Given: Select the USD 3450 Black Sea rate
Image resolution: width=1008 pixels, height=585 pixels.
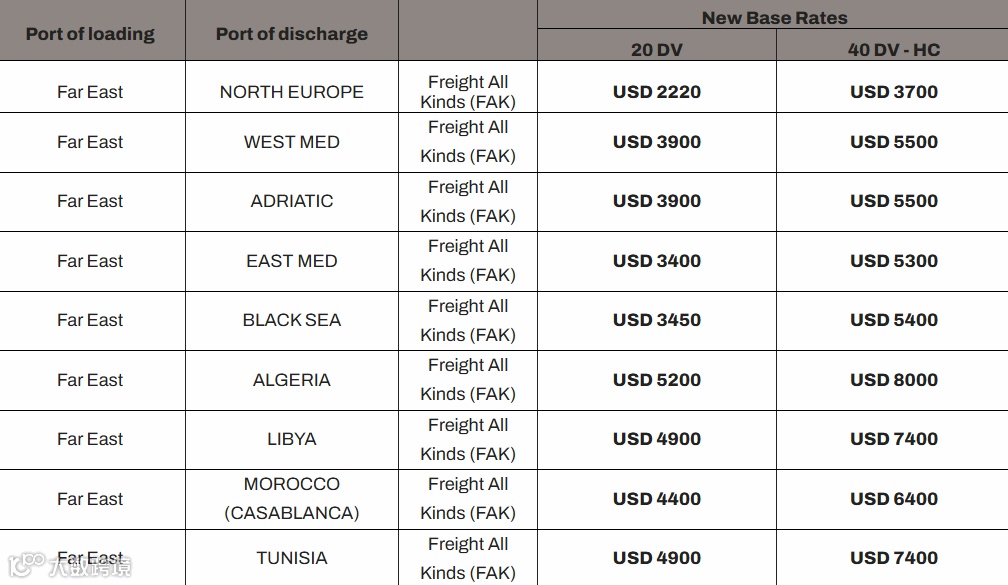Looking at the screenshot, I should [x=657, y=321].
